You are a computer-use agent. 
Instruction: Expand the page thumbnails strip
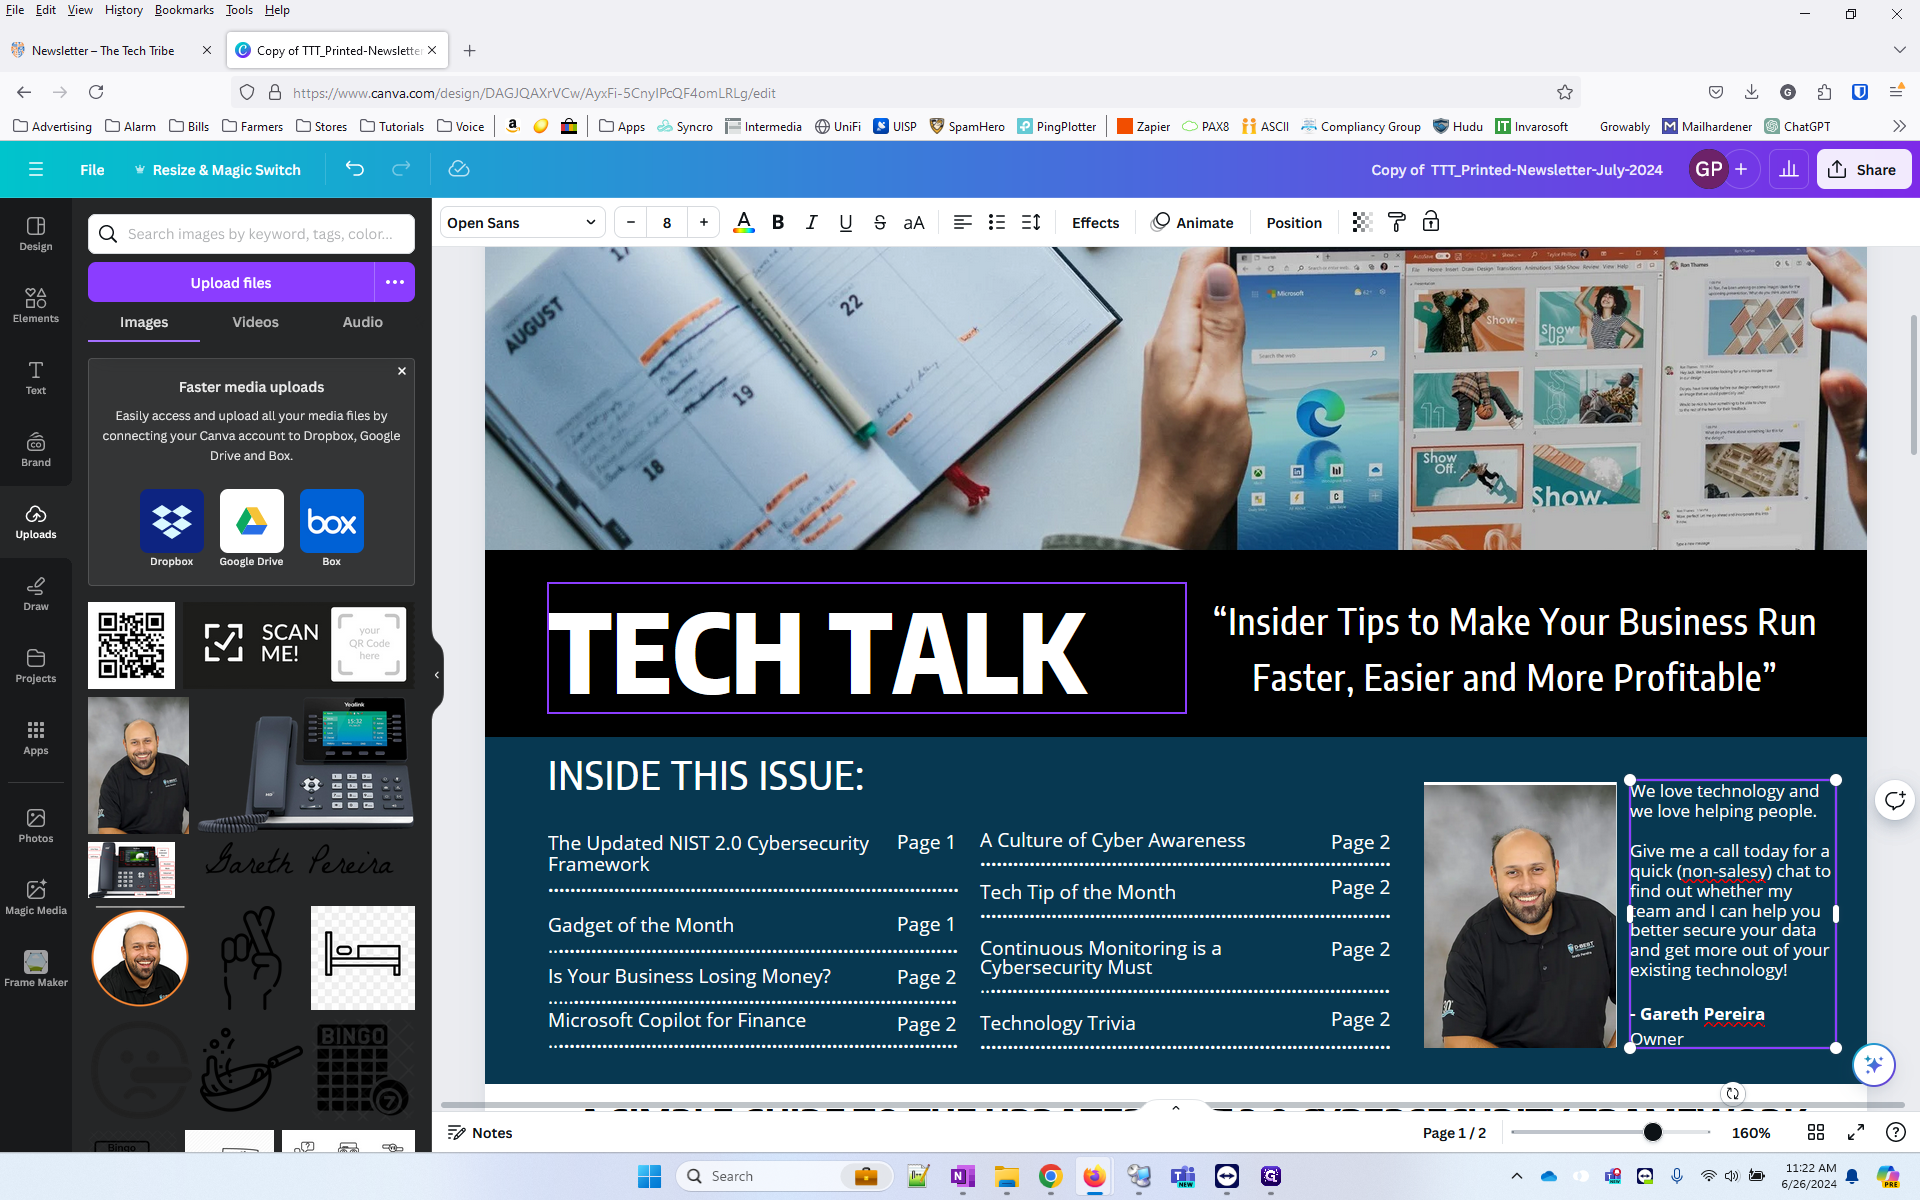pyautogui.click(x=1176, y=1107)
